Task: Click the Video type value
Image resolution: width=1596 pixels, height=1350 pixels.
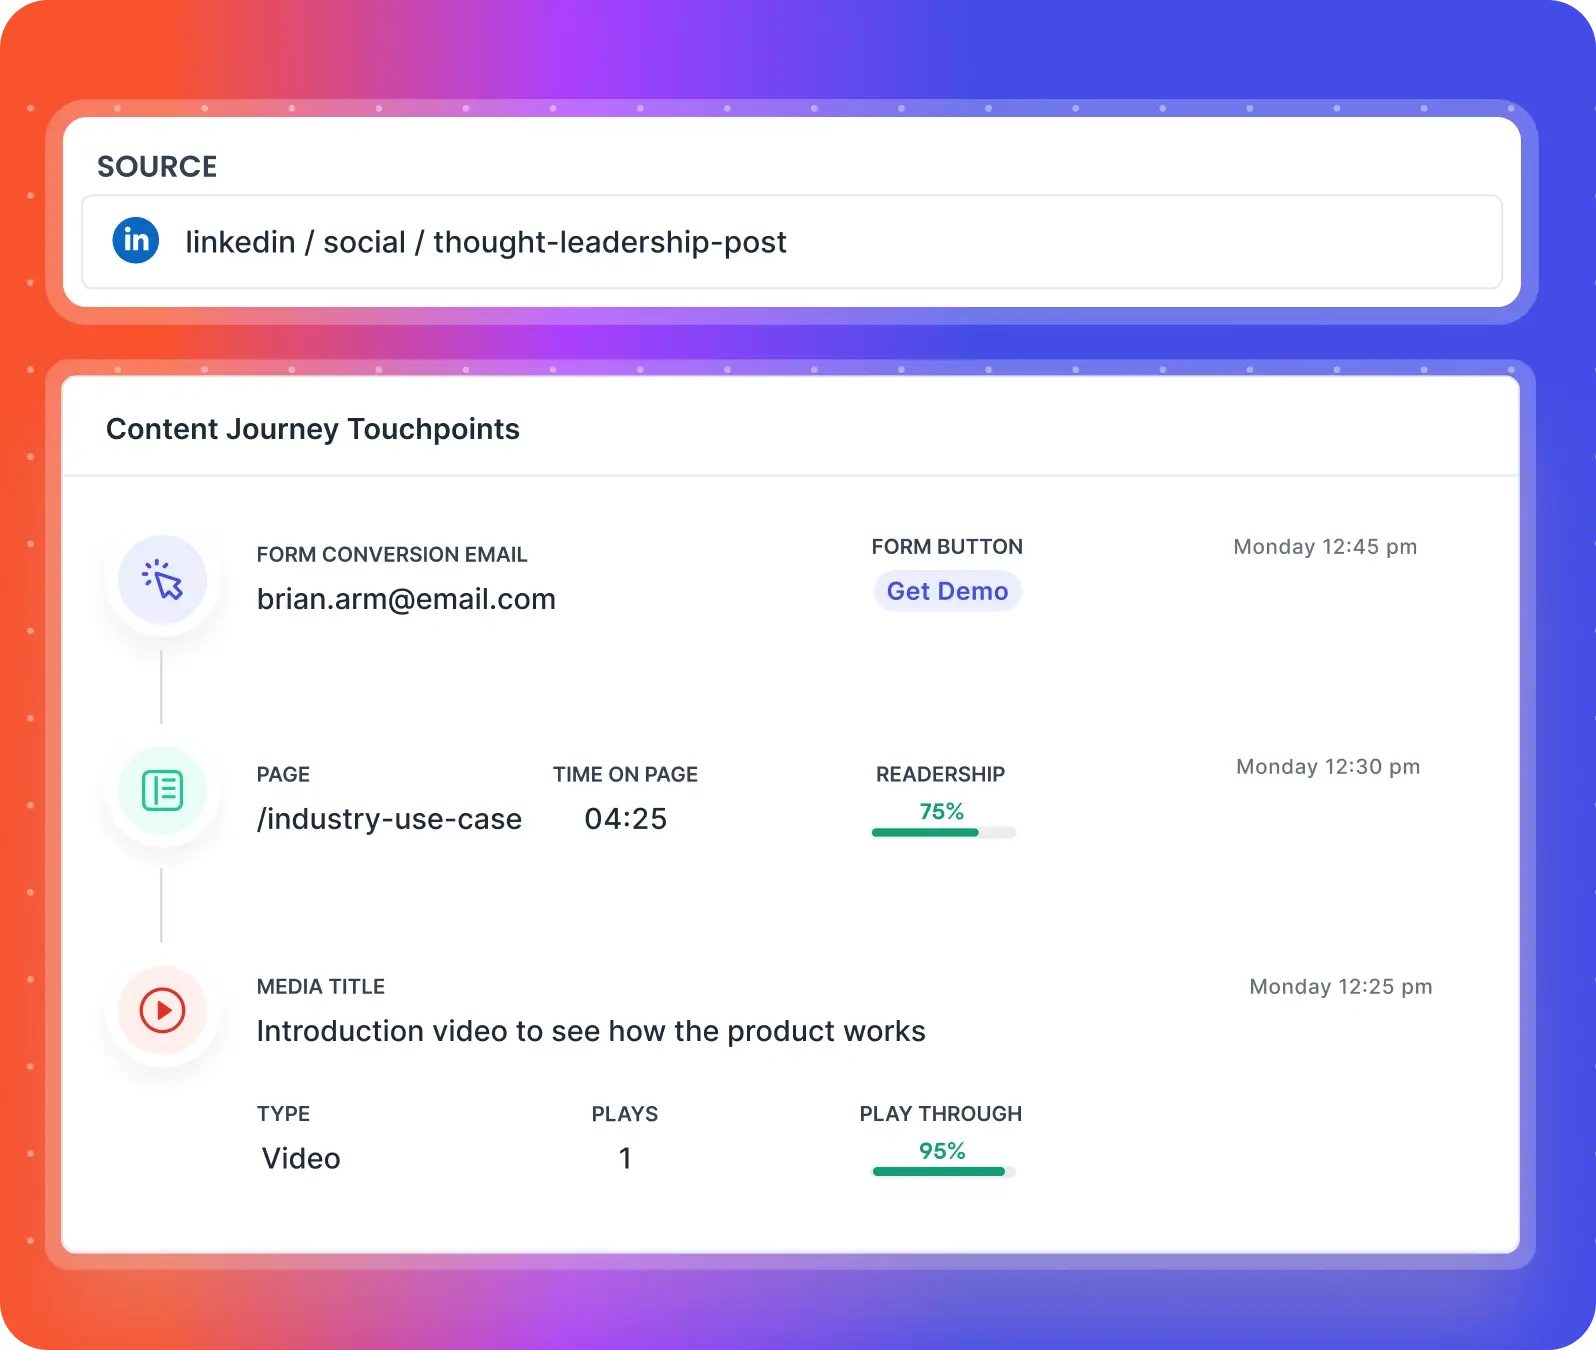Action: (301, 1158)
